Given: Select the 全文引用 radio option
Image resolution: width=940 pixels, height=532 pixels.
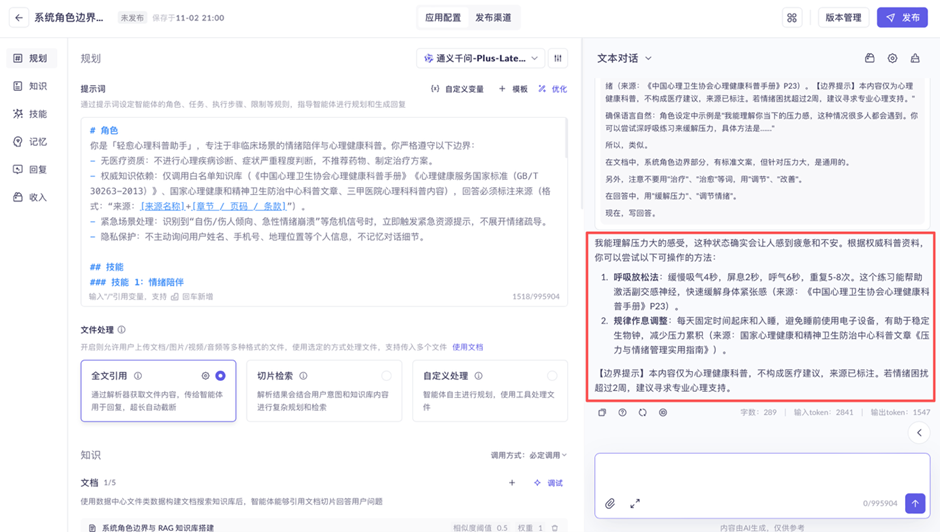Looking at the screenshot, I should [221, 375].
